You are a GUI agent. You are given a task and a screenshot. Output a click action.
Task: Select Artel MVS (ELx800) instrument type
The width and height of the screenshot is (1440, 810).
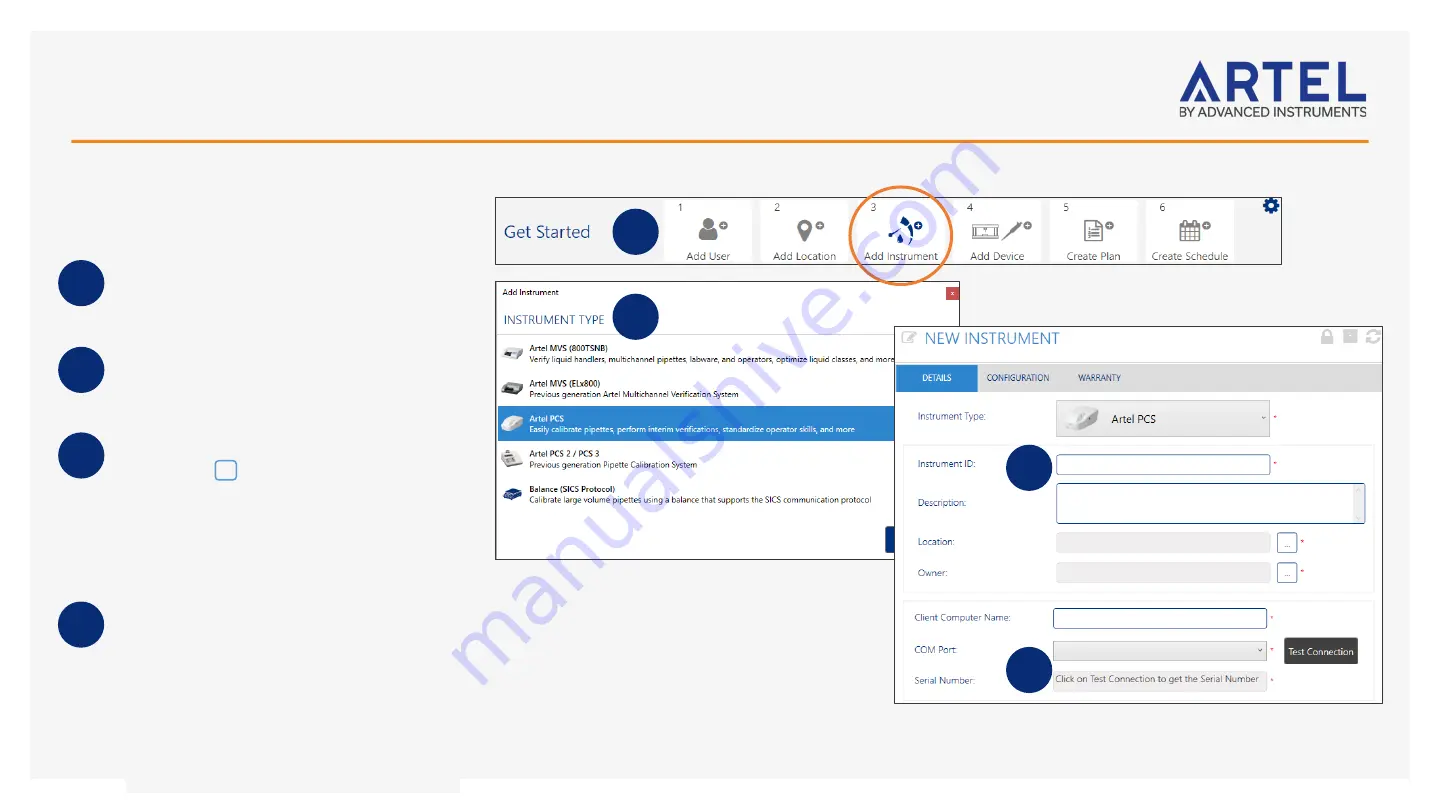pos(697,389)
